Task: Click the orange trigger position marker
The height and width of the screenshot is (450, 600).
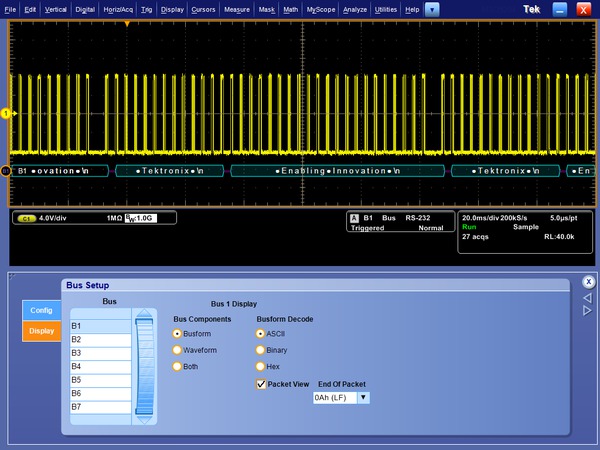Action: coord(127,23)
